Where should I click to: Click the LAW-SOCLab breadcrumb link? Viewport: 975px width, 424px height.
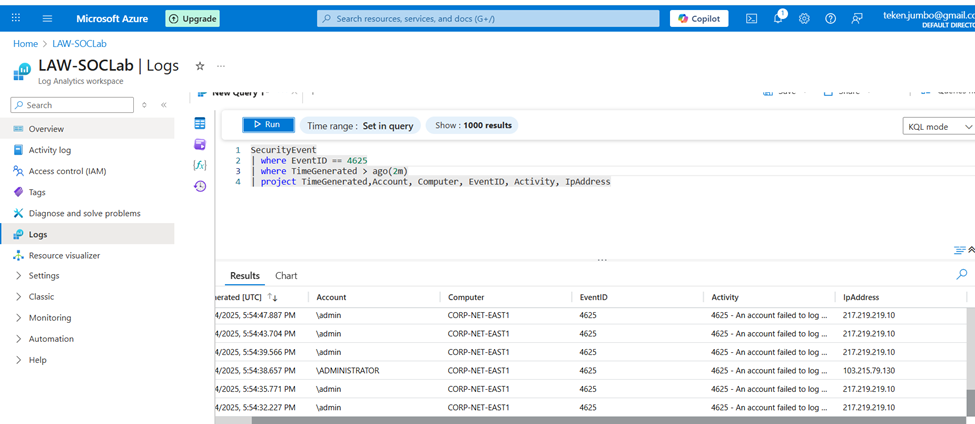[x=79, y=44]
